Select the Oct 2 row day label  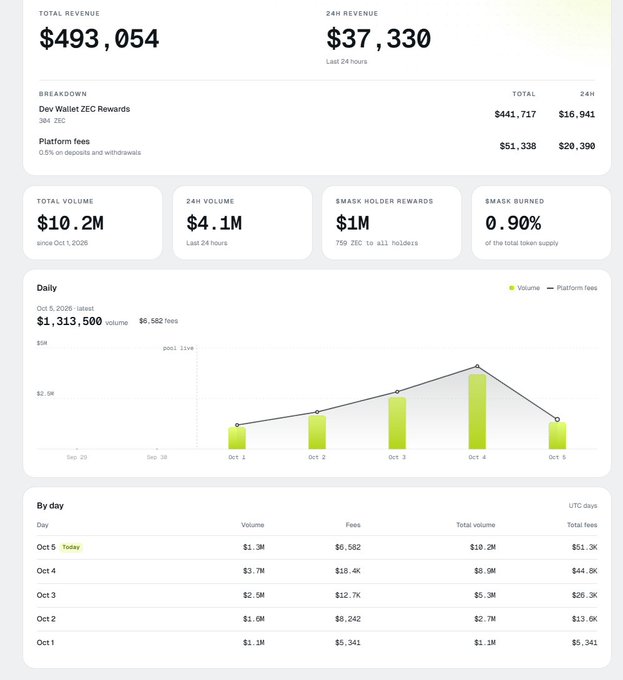[46, 619]
